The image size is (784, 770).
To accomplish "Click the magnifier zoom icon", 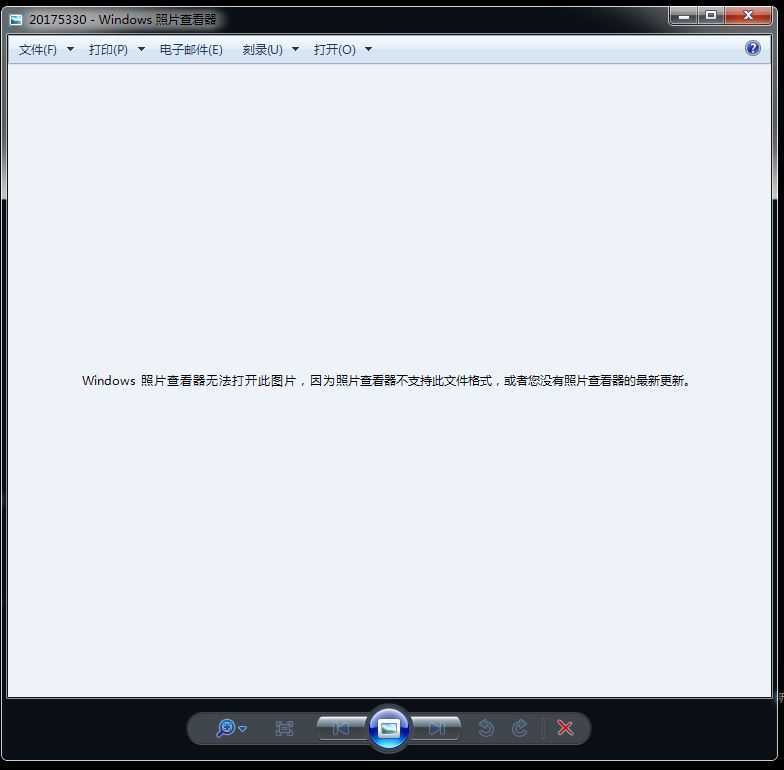I will click(226, 728).
